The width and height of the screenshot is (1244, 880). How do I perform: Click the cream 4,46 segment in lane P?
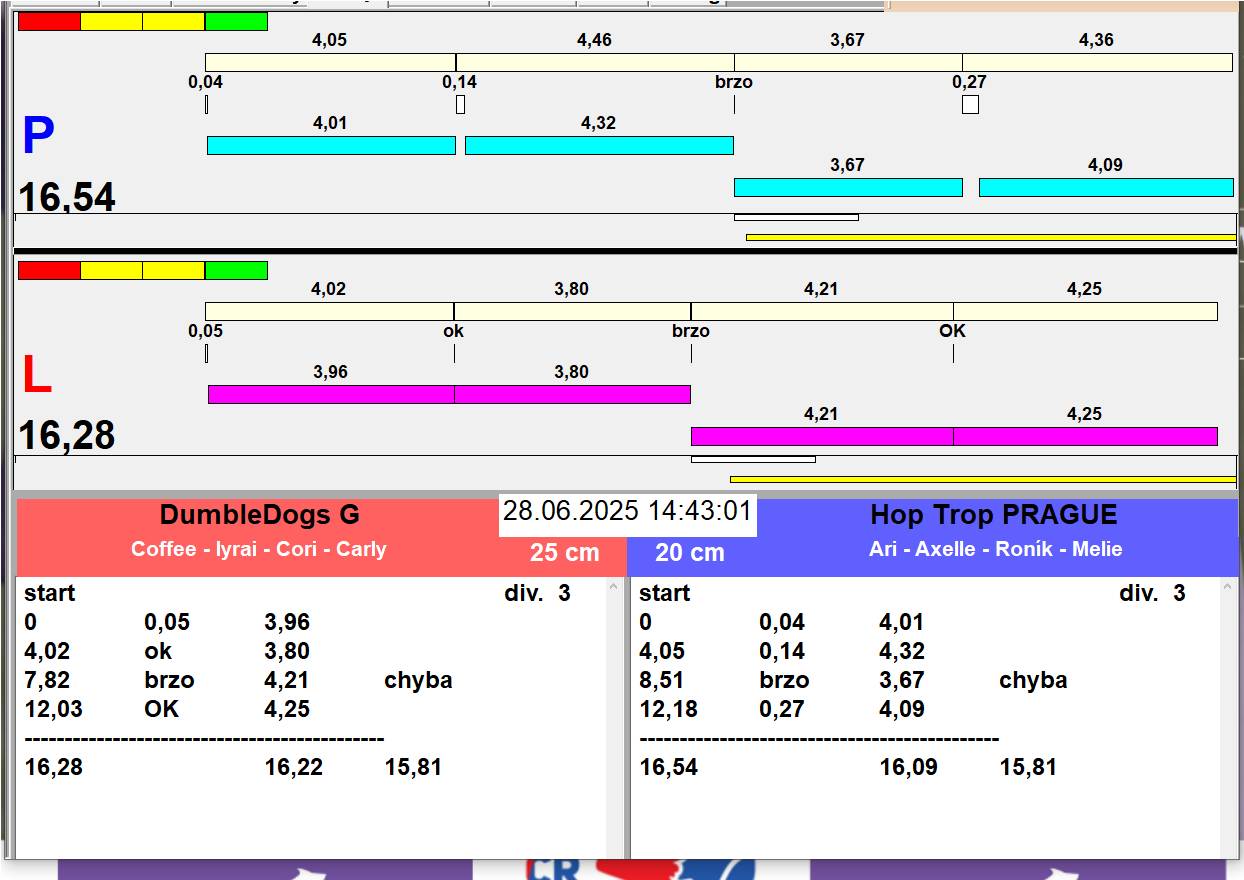[x=595, y=62]
